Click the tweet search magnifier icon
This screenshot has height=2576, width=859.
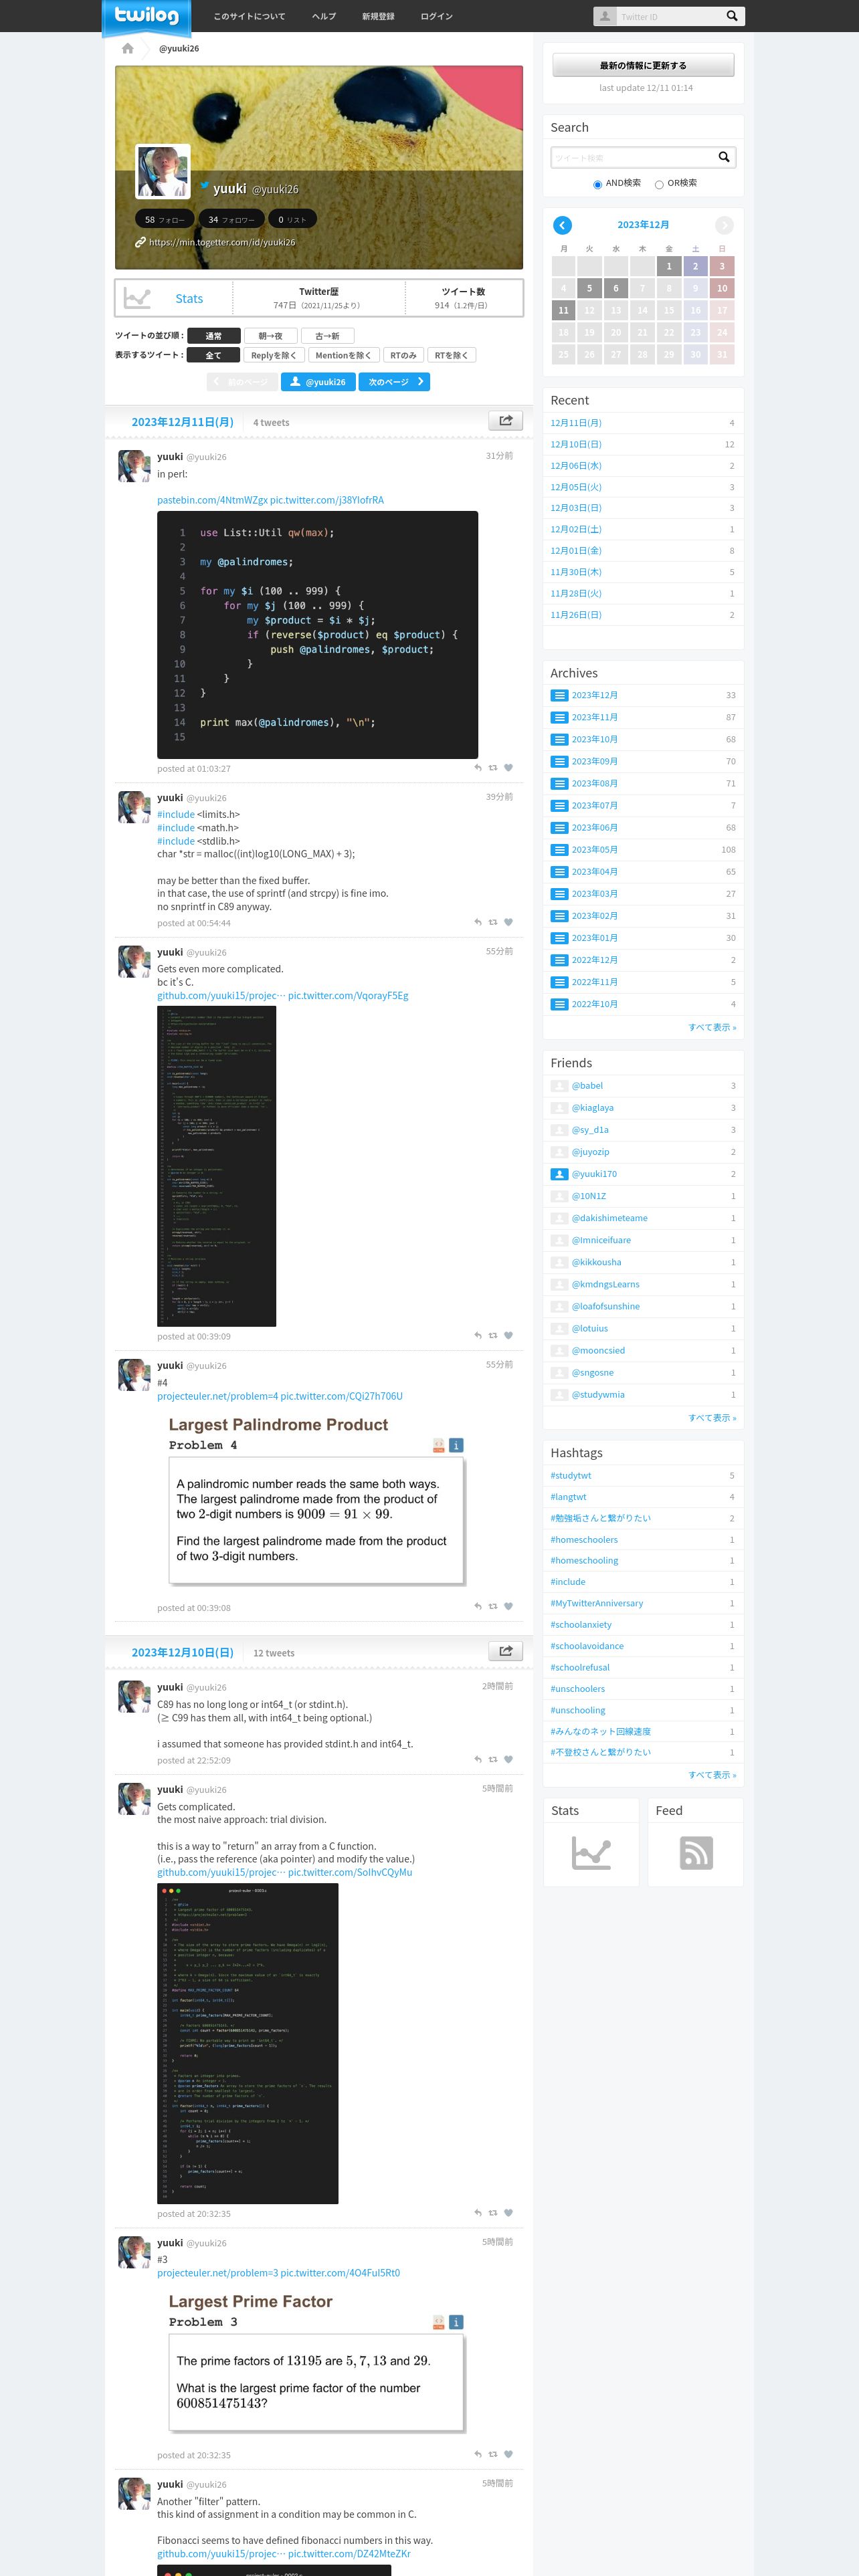point(723,157)
